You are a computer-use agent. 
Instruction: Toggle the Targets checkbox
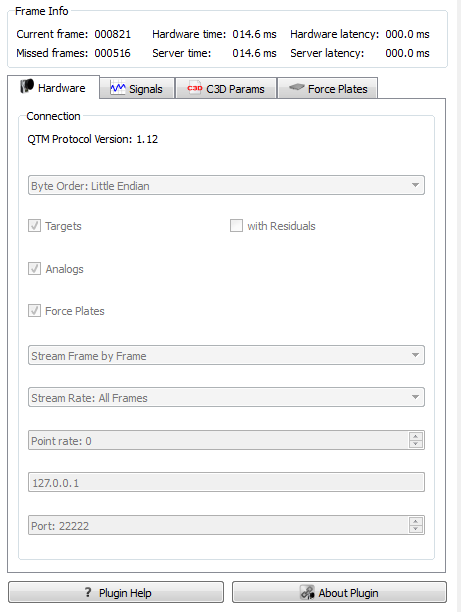[x=34, y=226]
